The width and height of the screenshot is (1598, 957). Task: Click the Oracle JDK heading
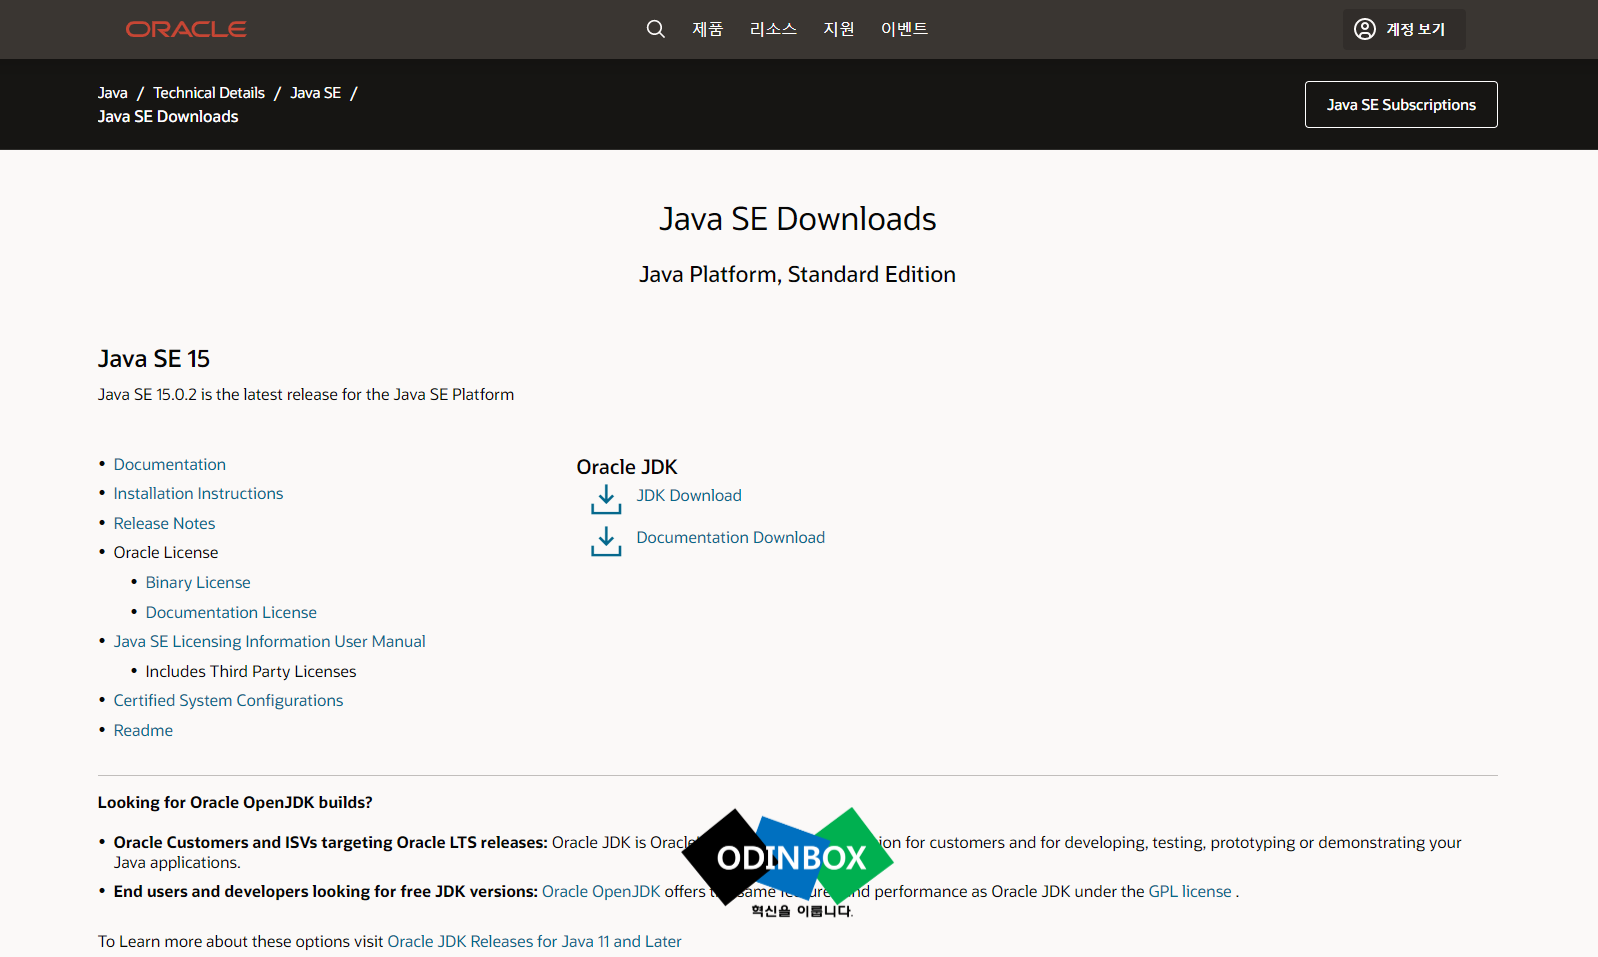click(627, 467)
